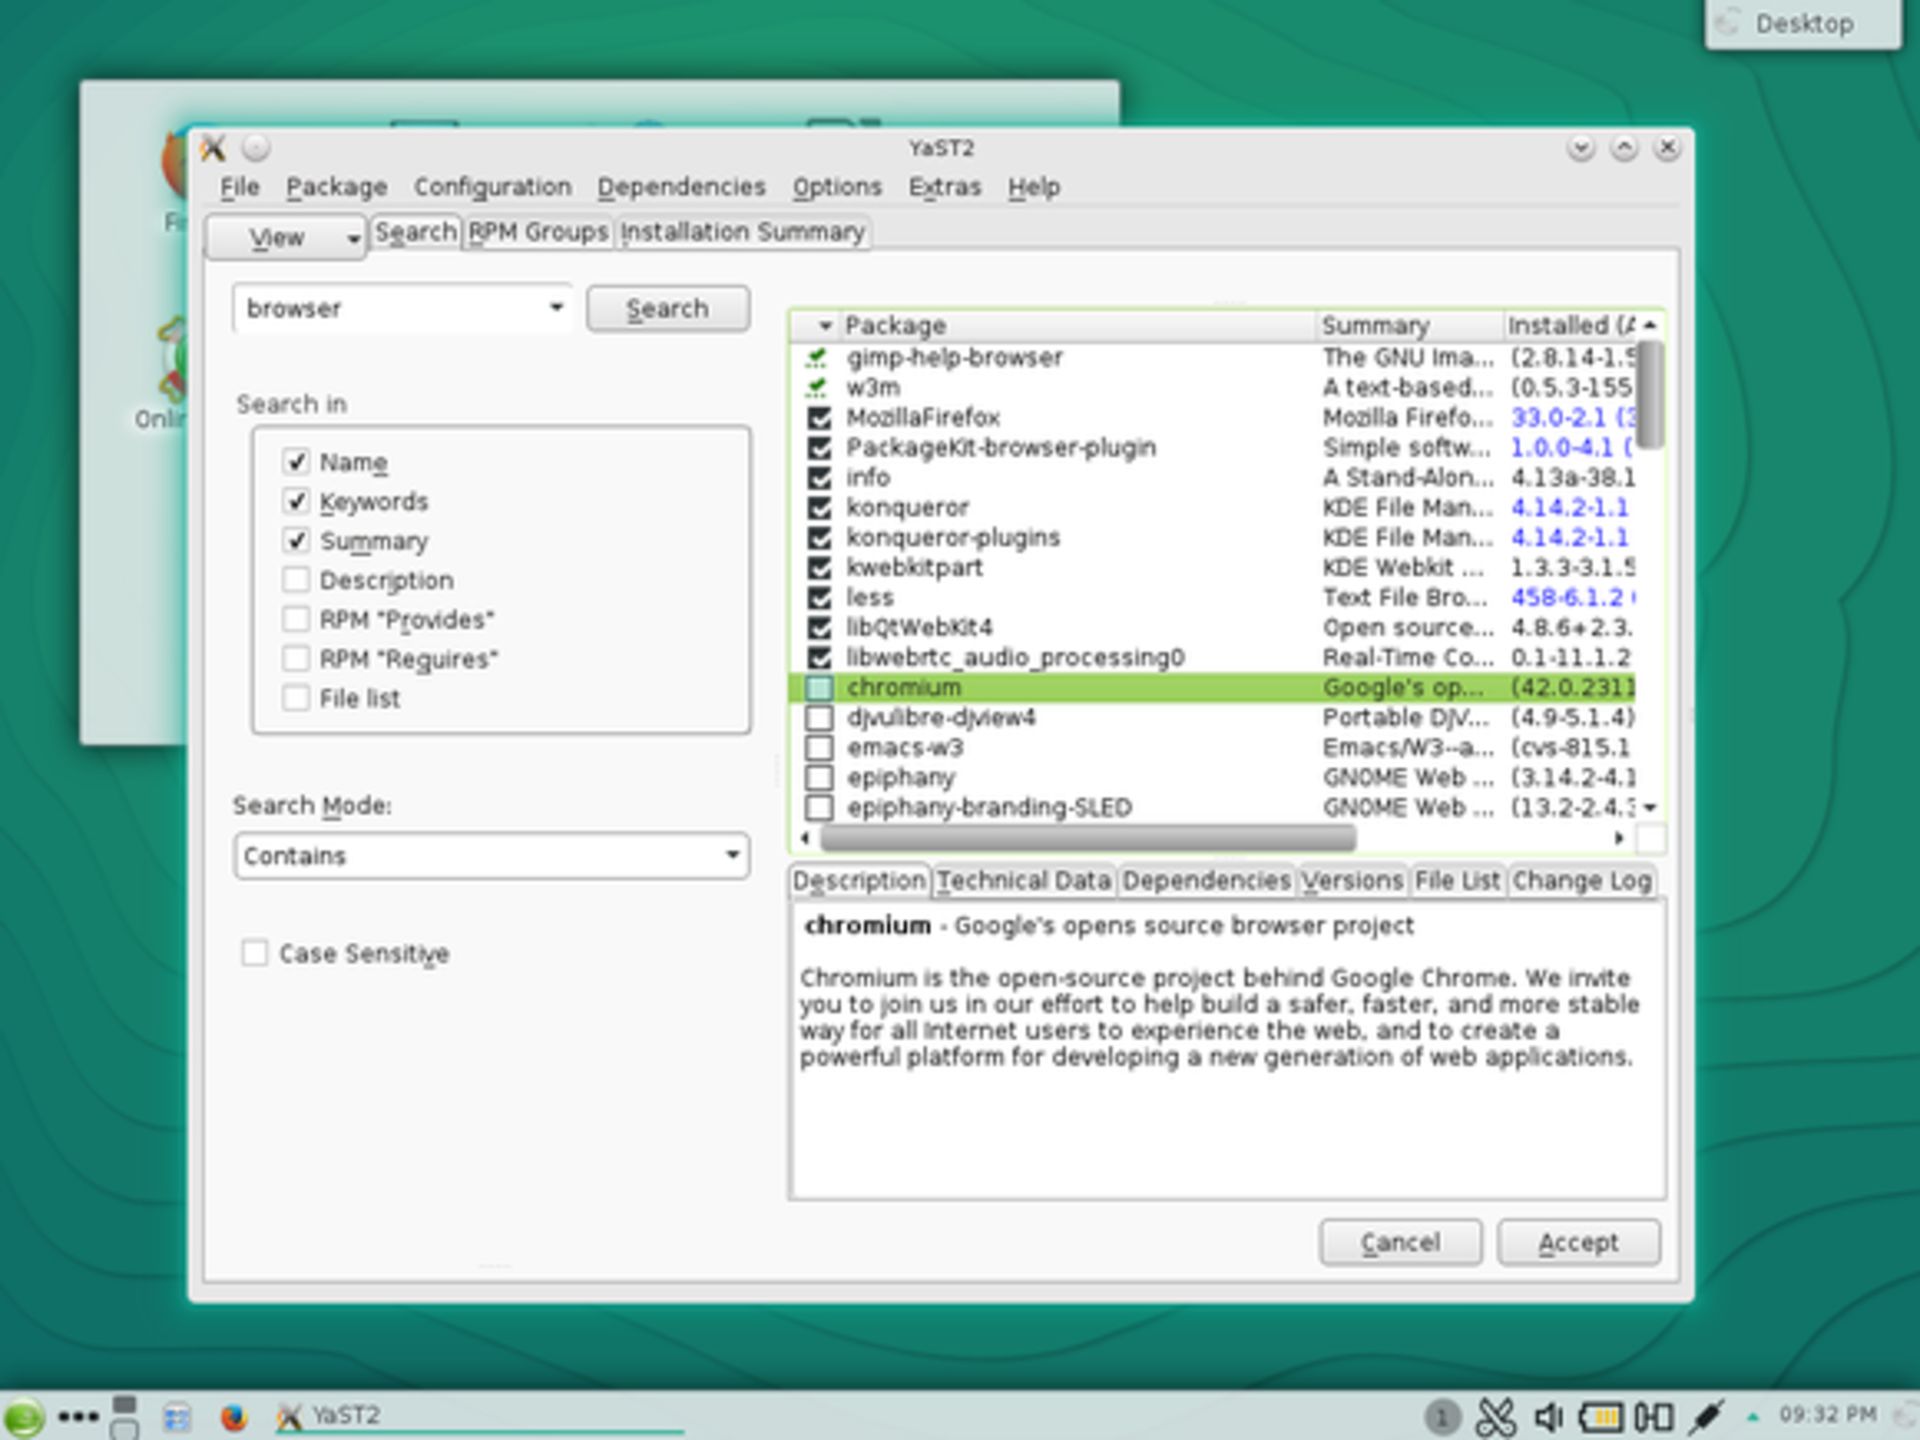The image size is (1920, 1440).
Task: Open the Package menu
Action: (x=336, y=187)
